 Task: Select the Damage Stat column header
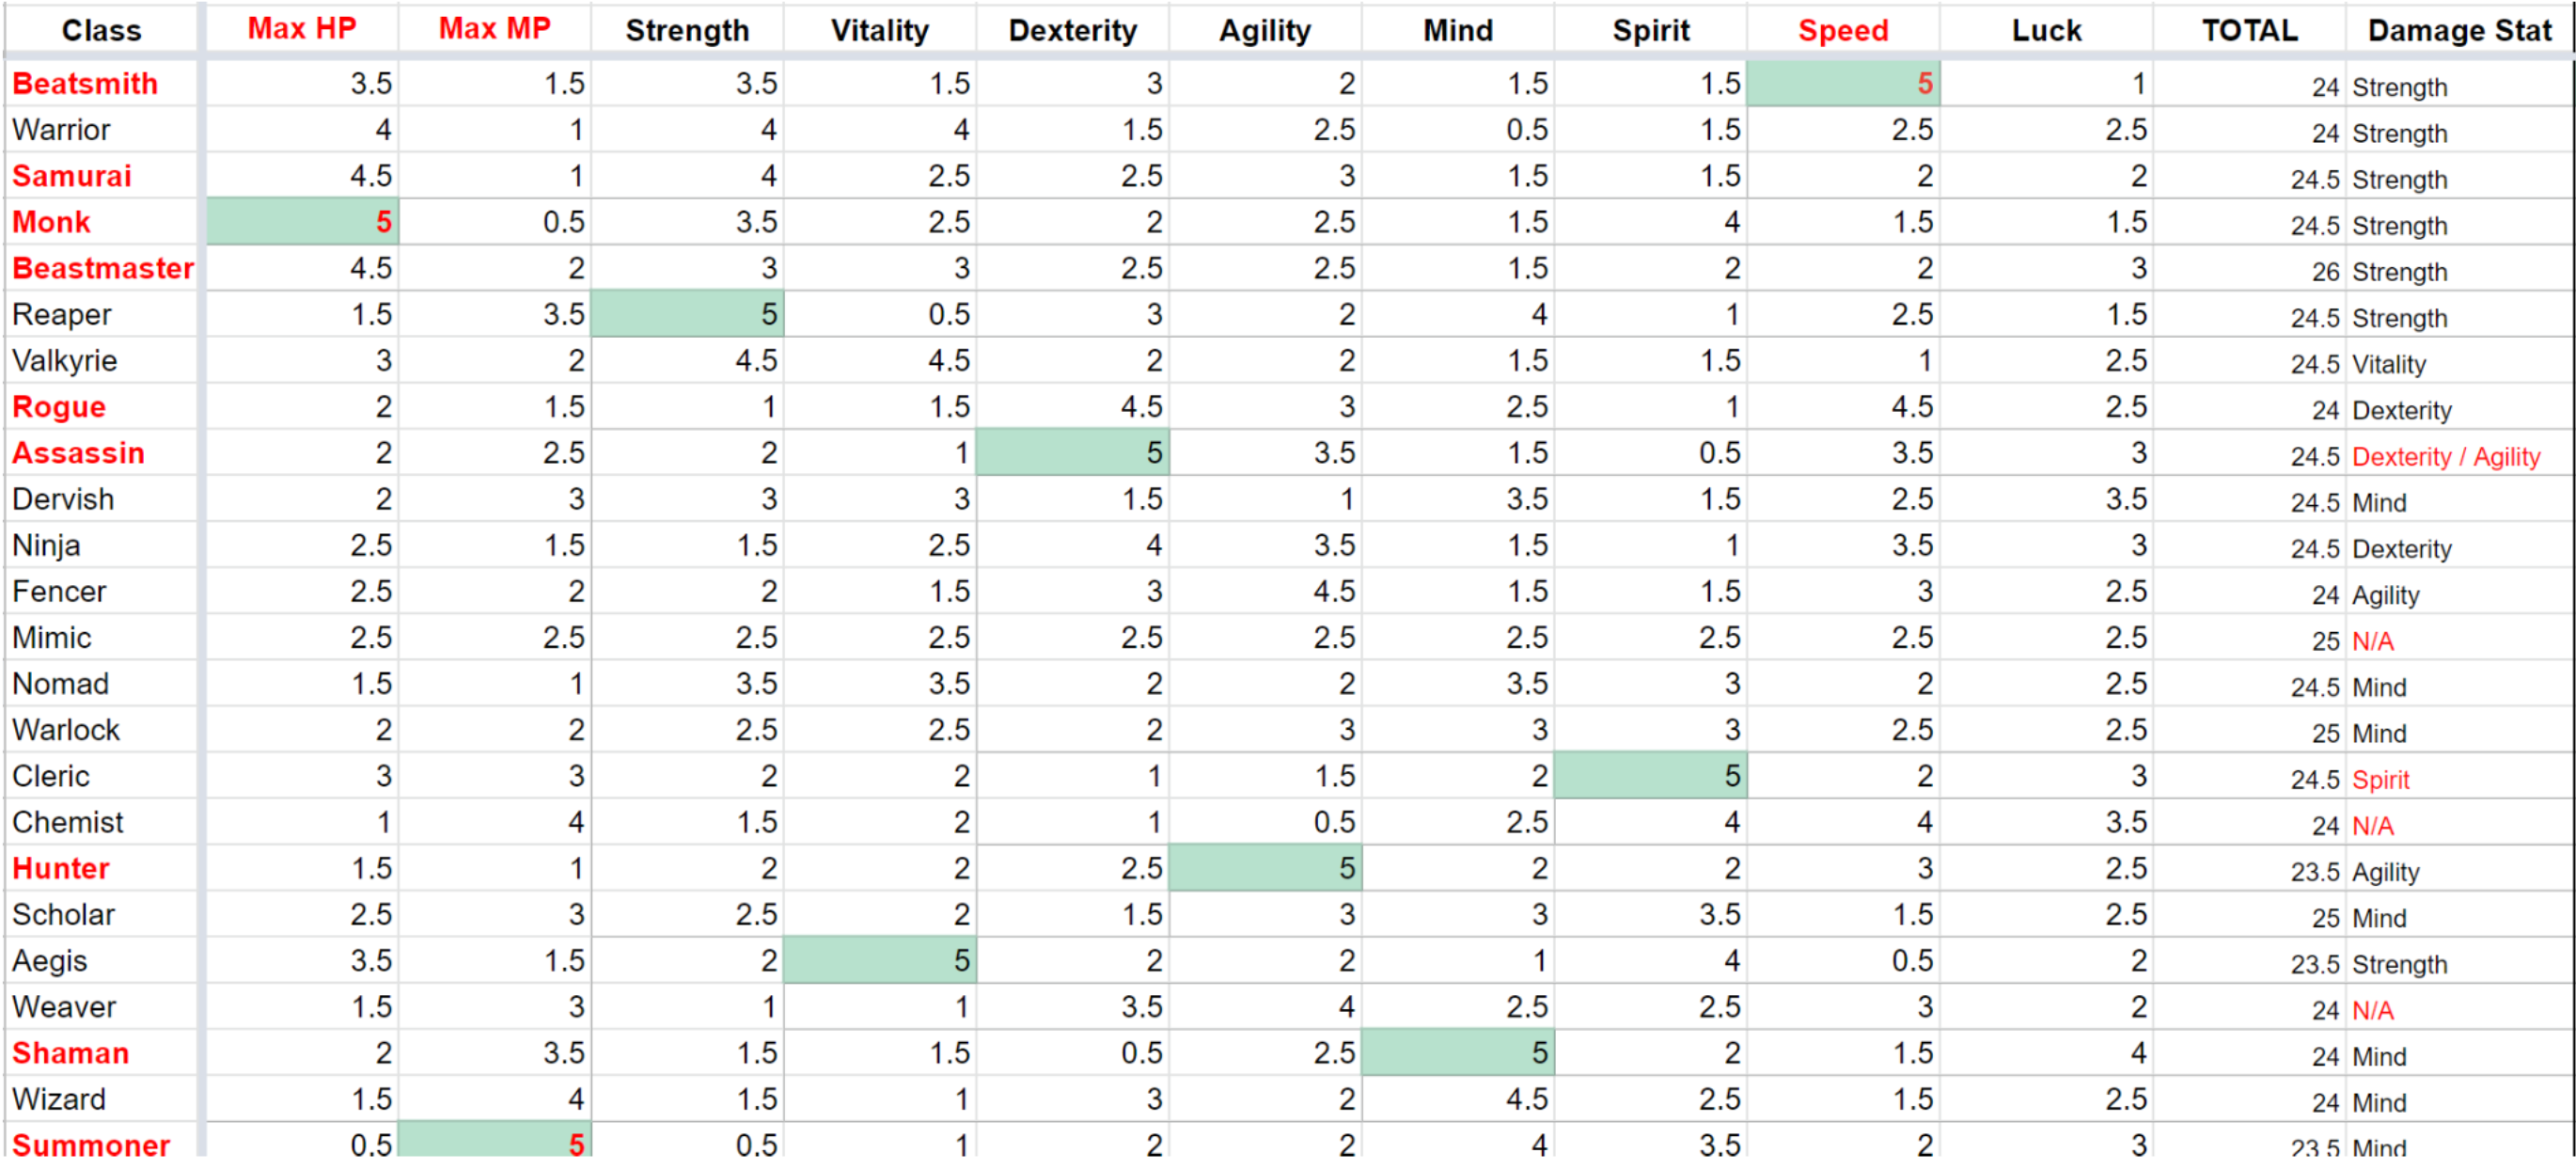[2459, 31]
